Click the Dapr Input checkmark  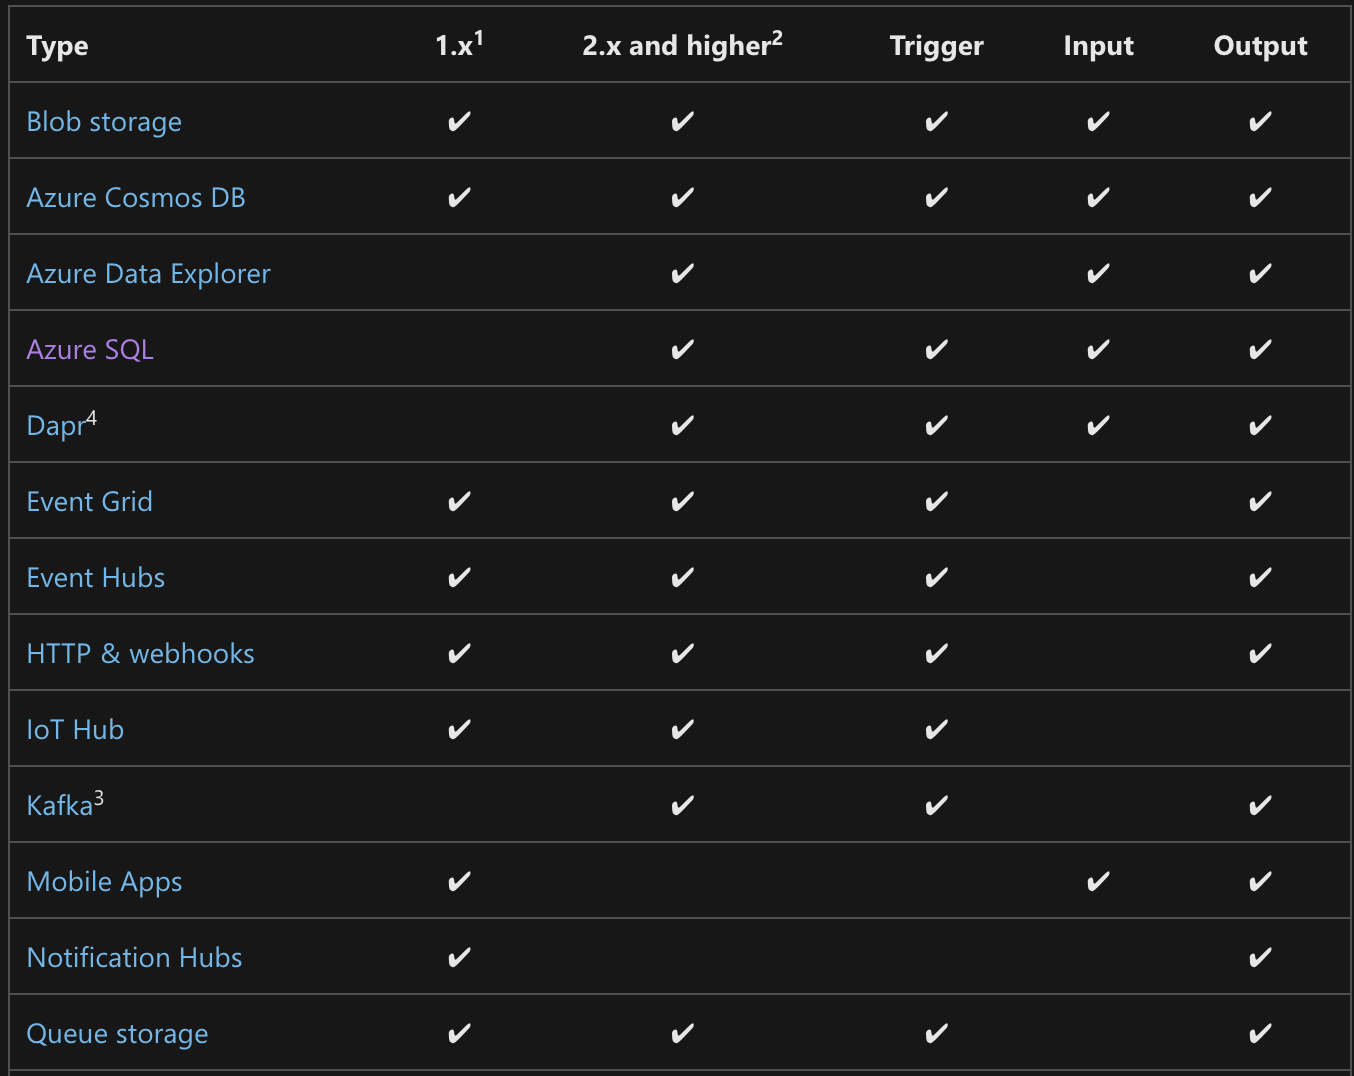[x=1099, y=426]
